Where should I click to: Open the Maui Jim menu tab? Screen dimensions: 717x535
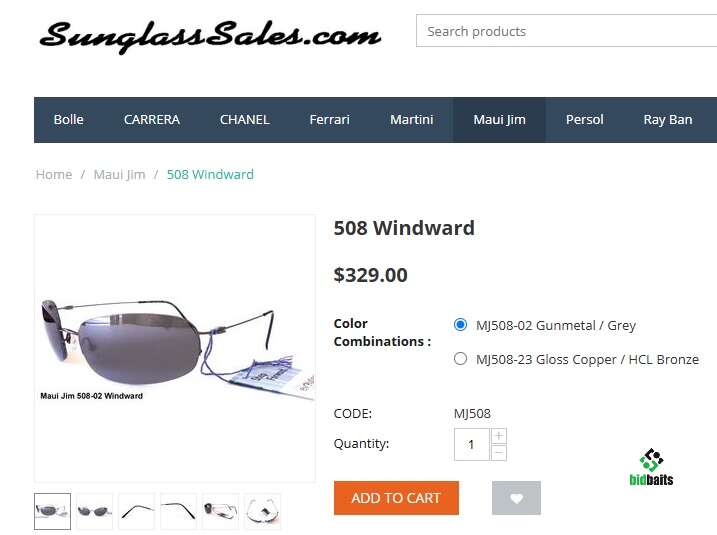click(x=499, y=120)
